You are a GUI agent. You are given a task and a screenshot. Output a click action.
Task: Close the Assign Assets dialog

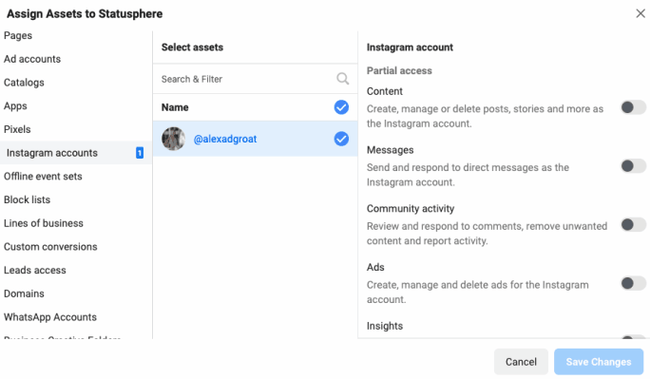click(640, 14)
